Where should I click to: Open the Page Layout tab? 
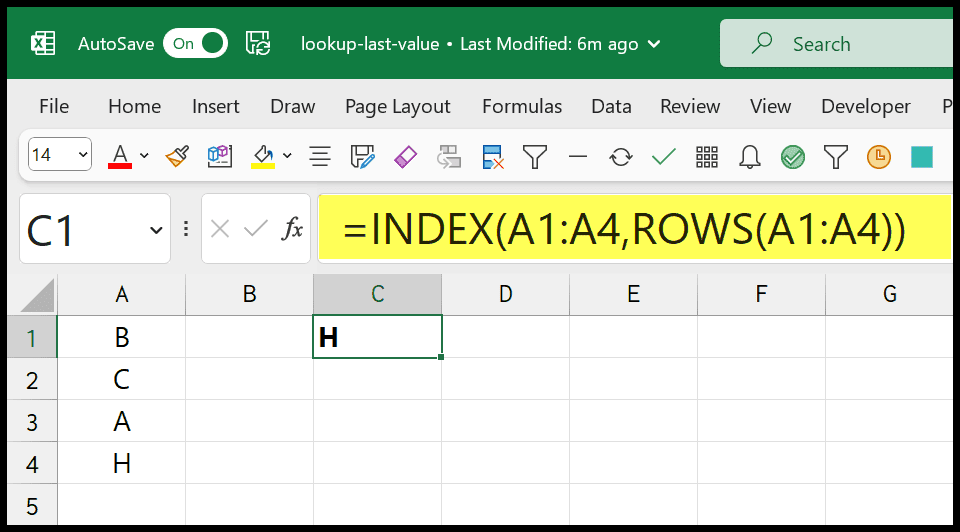(397, 107)
